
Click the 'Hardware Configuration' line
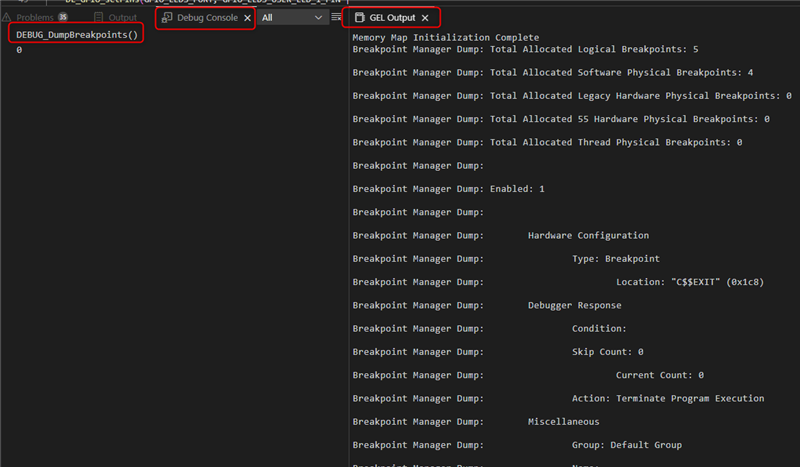(x=501, y=235)
